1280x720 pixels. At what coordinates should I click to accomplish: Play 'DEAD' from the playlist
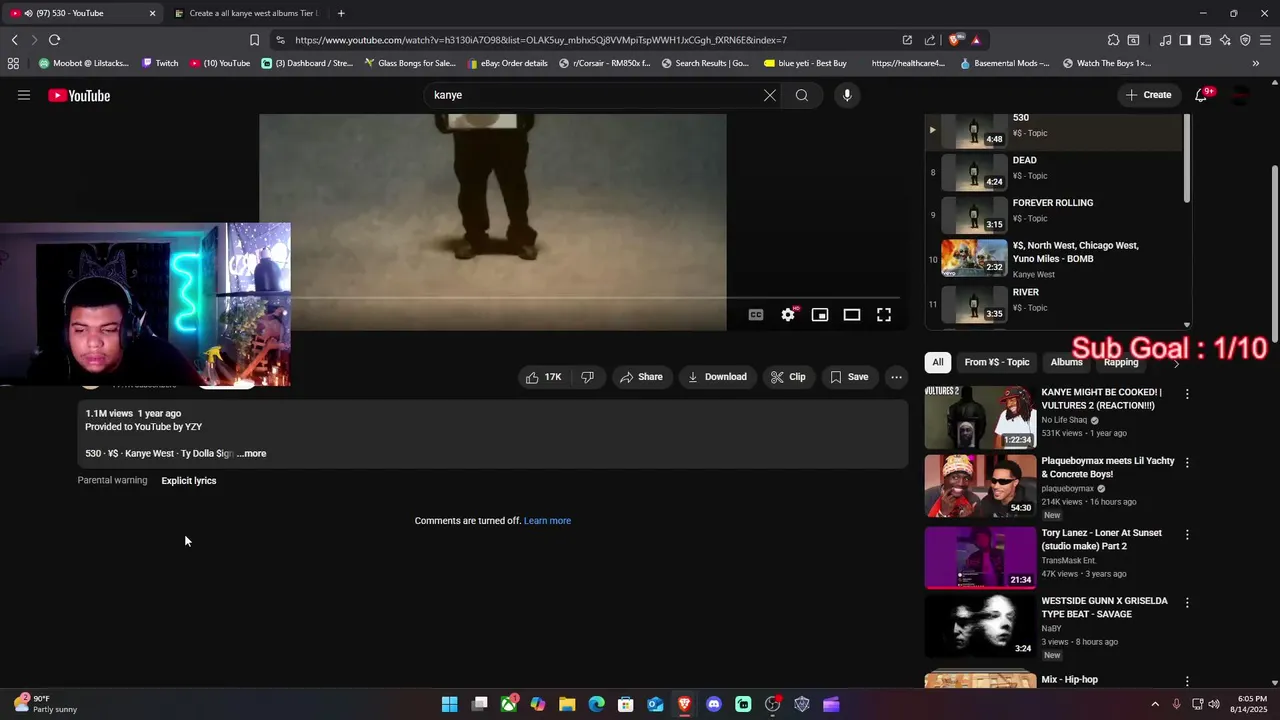[x=1054, y=172]
